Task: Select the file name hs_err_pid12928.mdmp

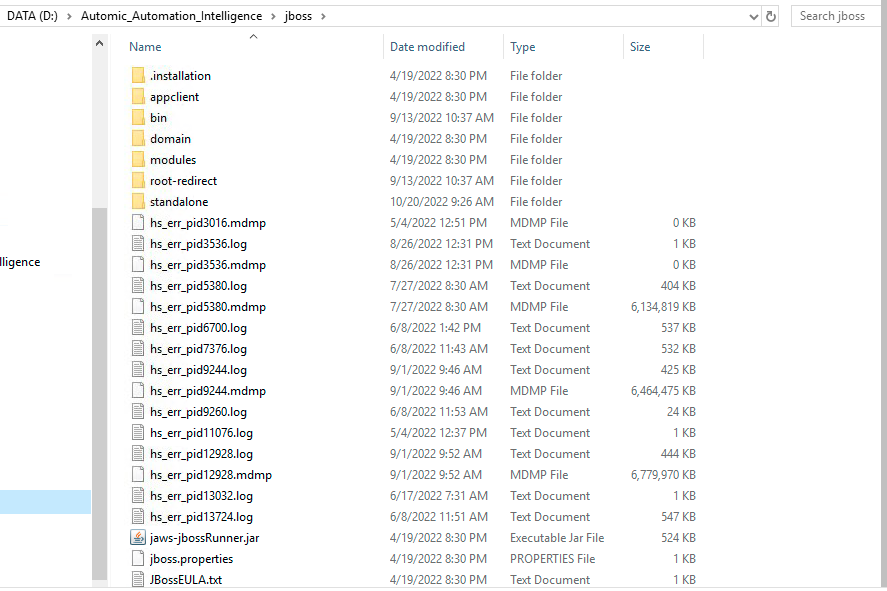Action: (211, 475)
